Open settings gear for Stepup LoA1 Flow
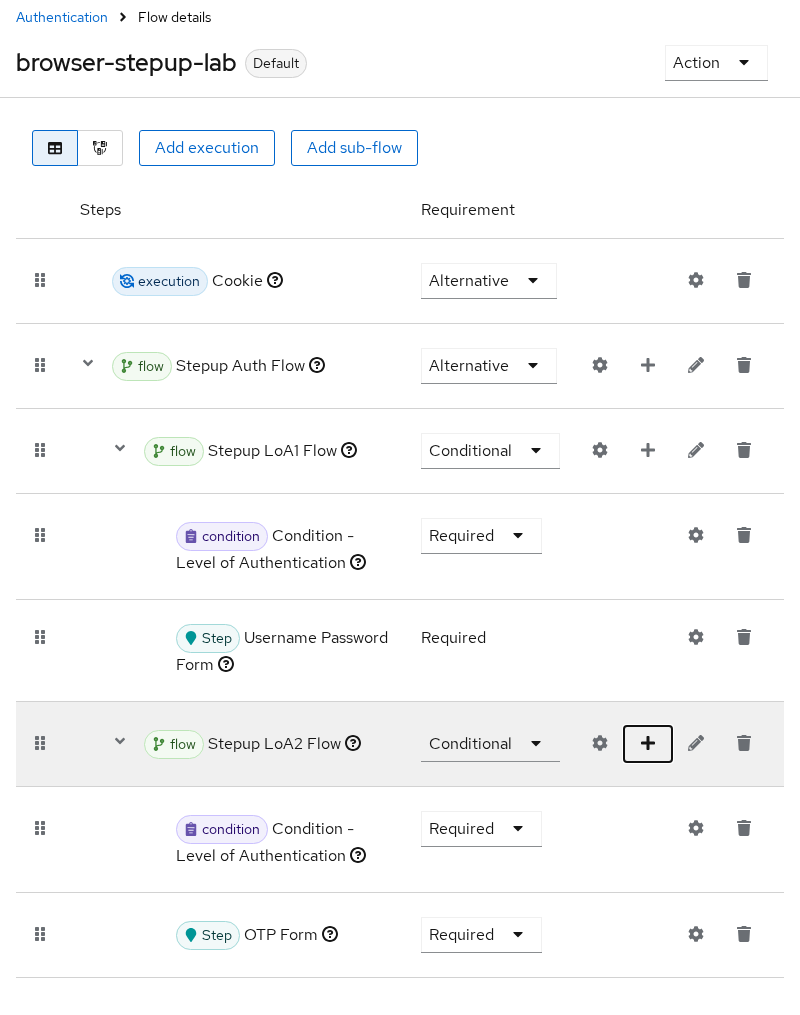The width and height of the screenshot is (800, 1015). (x=600, y=450)
